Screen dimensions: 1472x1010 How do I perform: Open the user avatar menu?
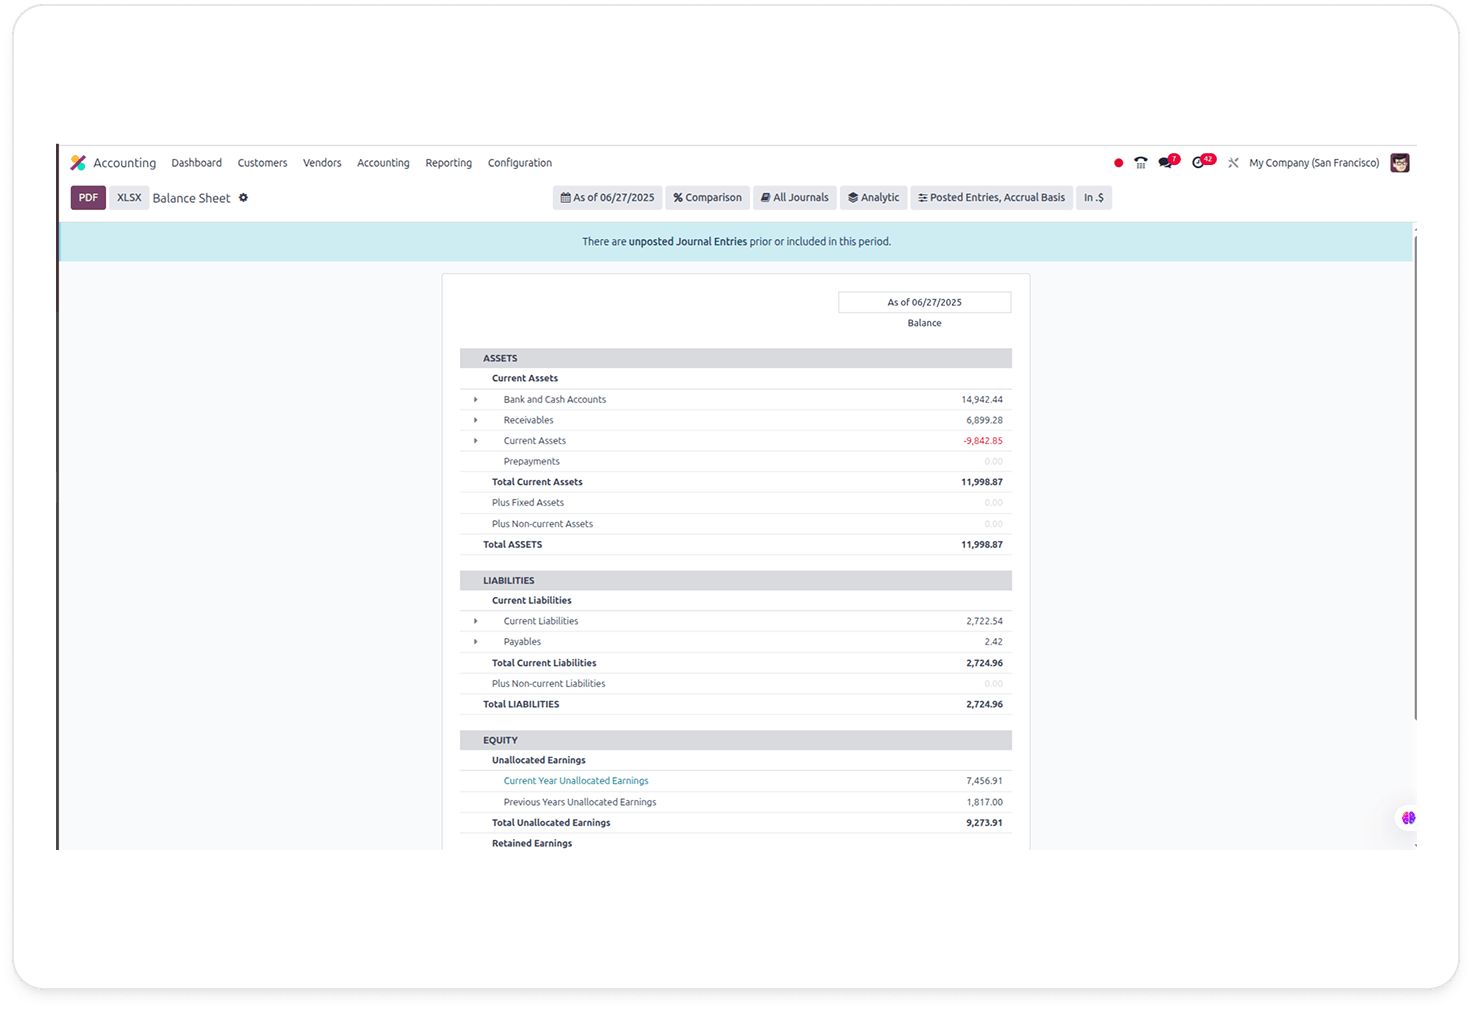pos(1400,163)
